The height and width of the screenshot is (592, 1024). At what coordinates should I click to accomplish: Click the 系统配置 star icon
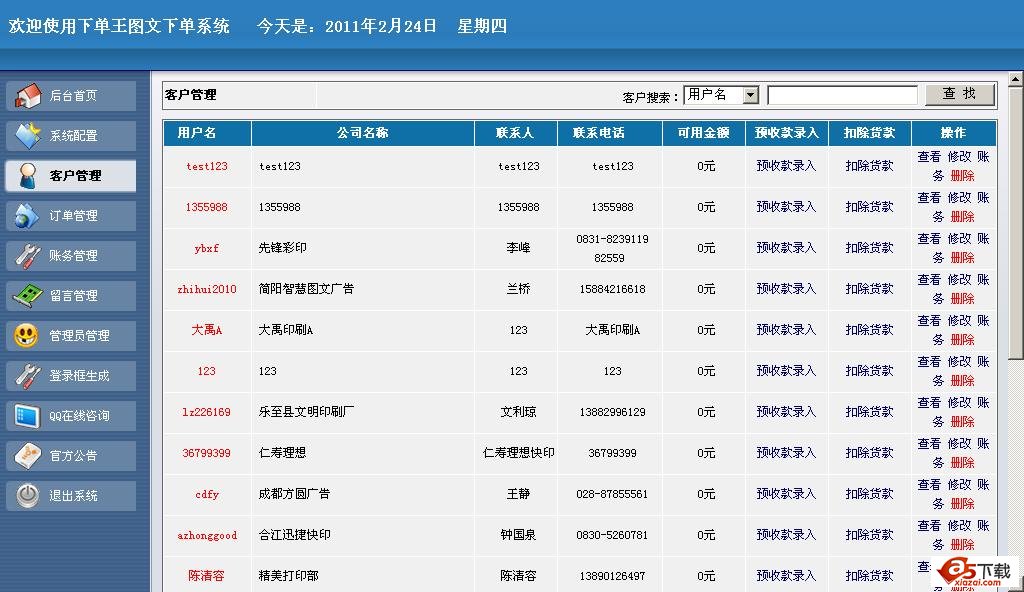(28, 135)
